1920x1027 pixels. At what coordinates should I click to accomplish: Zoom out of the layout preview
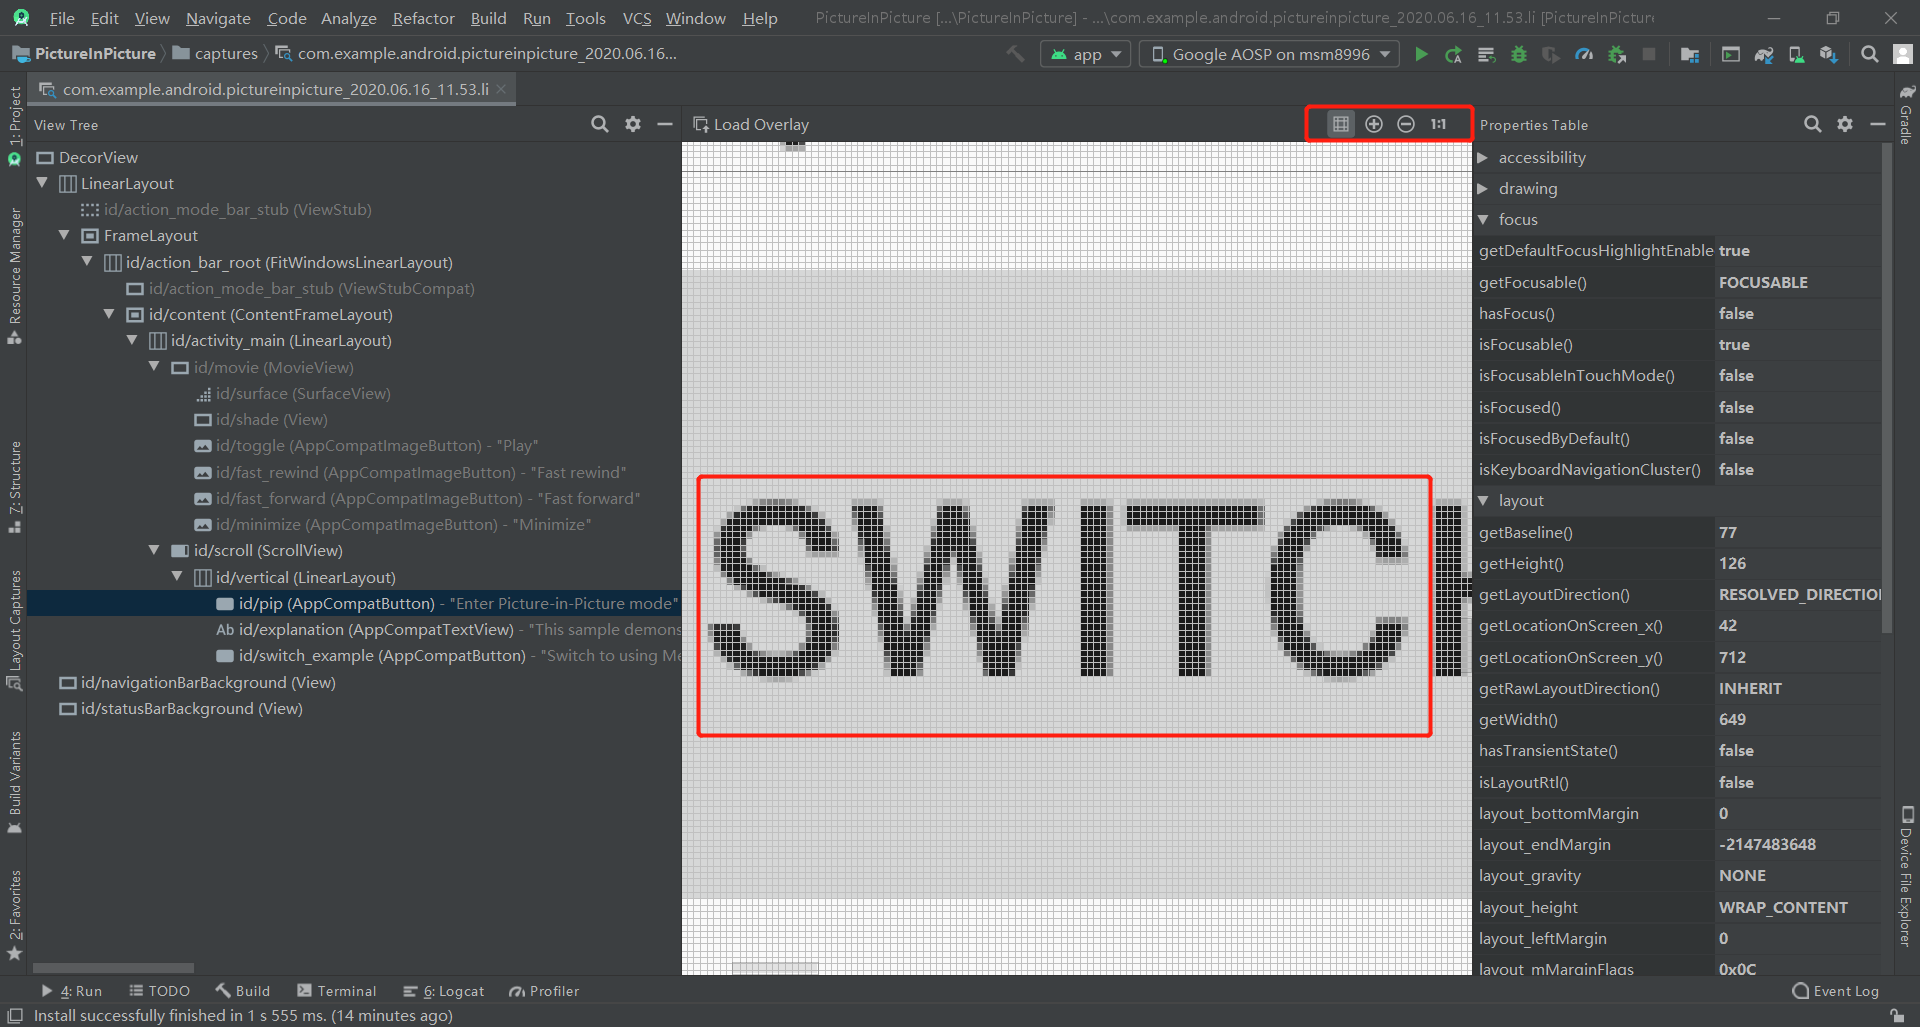(1406, 124)
